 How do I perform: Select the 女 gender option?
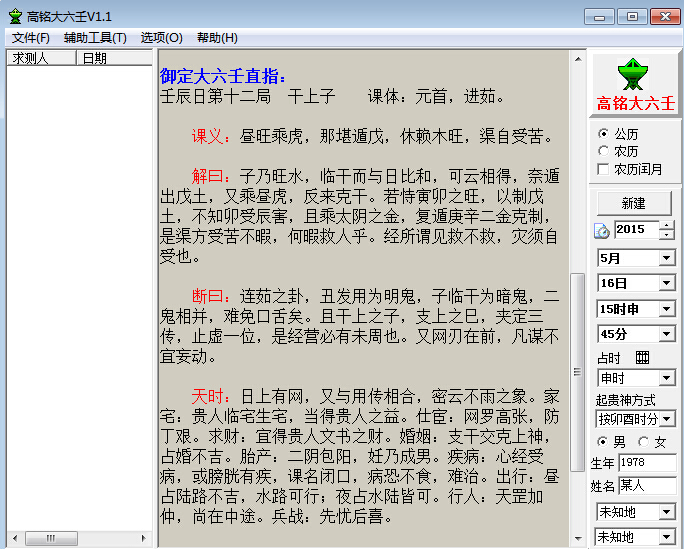coord(643,442)
